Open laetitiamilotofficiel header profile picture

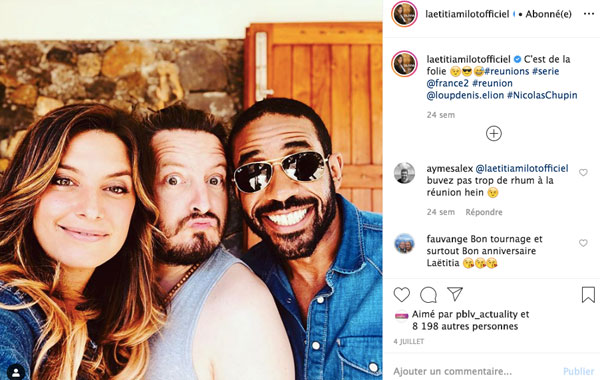click(404, 14)
